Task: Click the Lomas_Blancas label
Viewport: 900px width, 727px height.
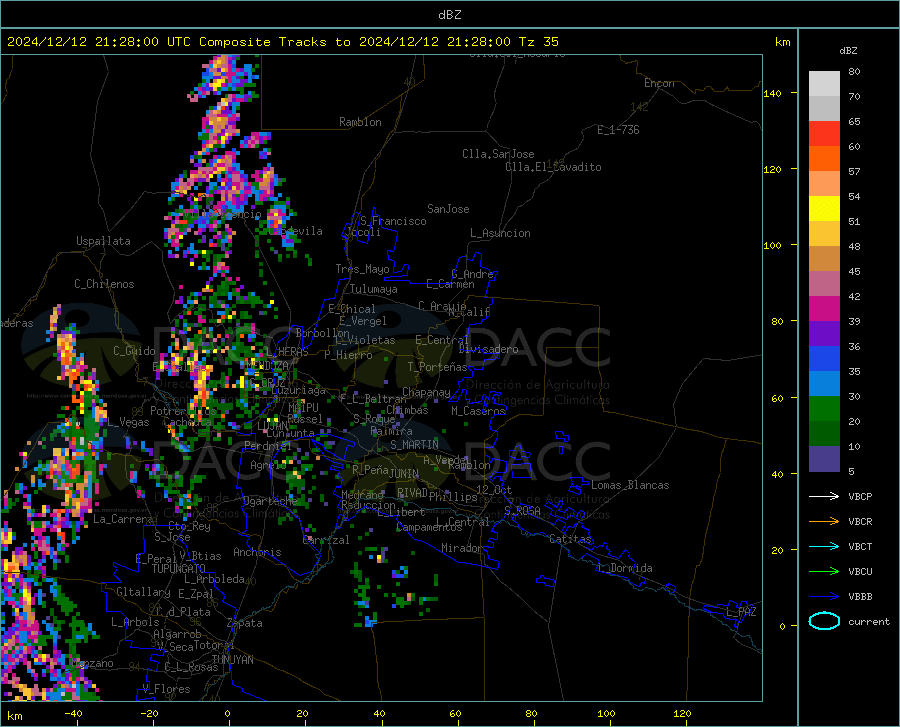Action: (630, 485)
